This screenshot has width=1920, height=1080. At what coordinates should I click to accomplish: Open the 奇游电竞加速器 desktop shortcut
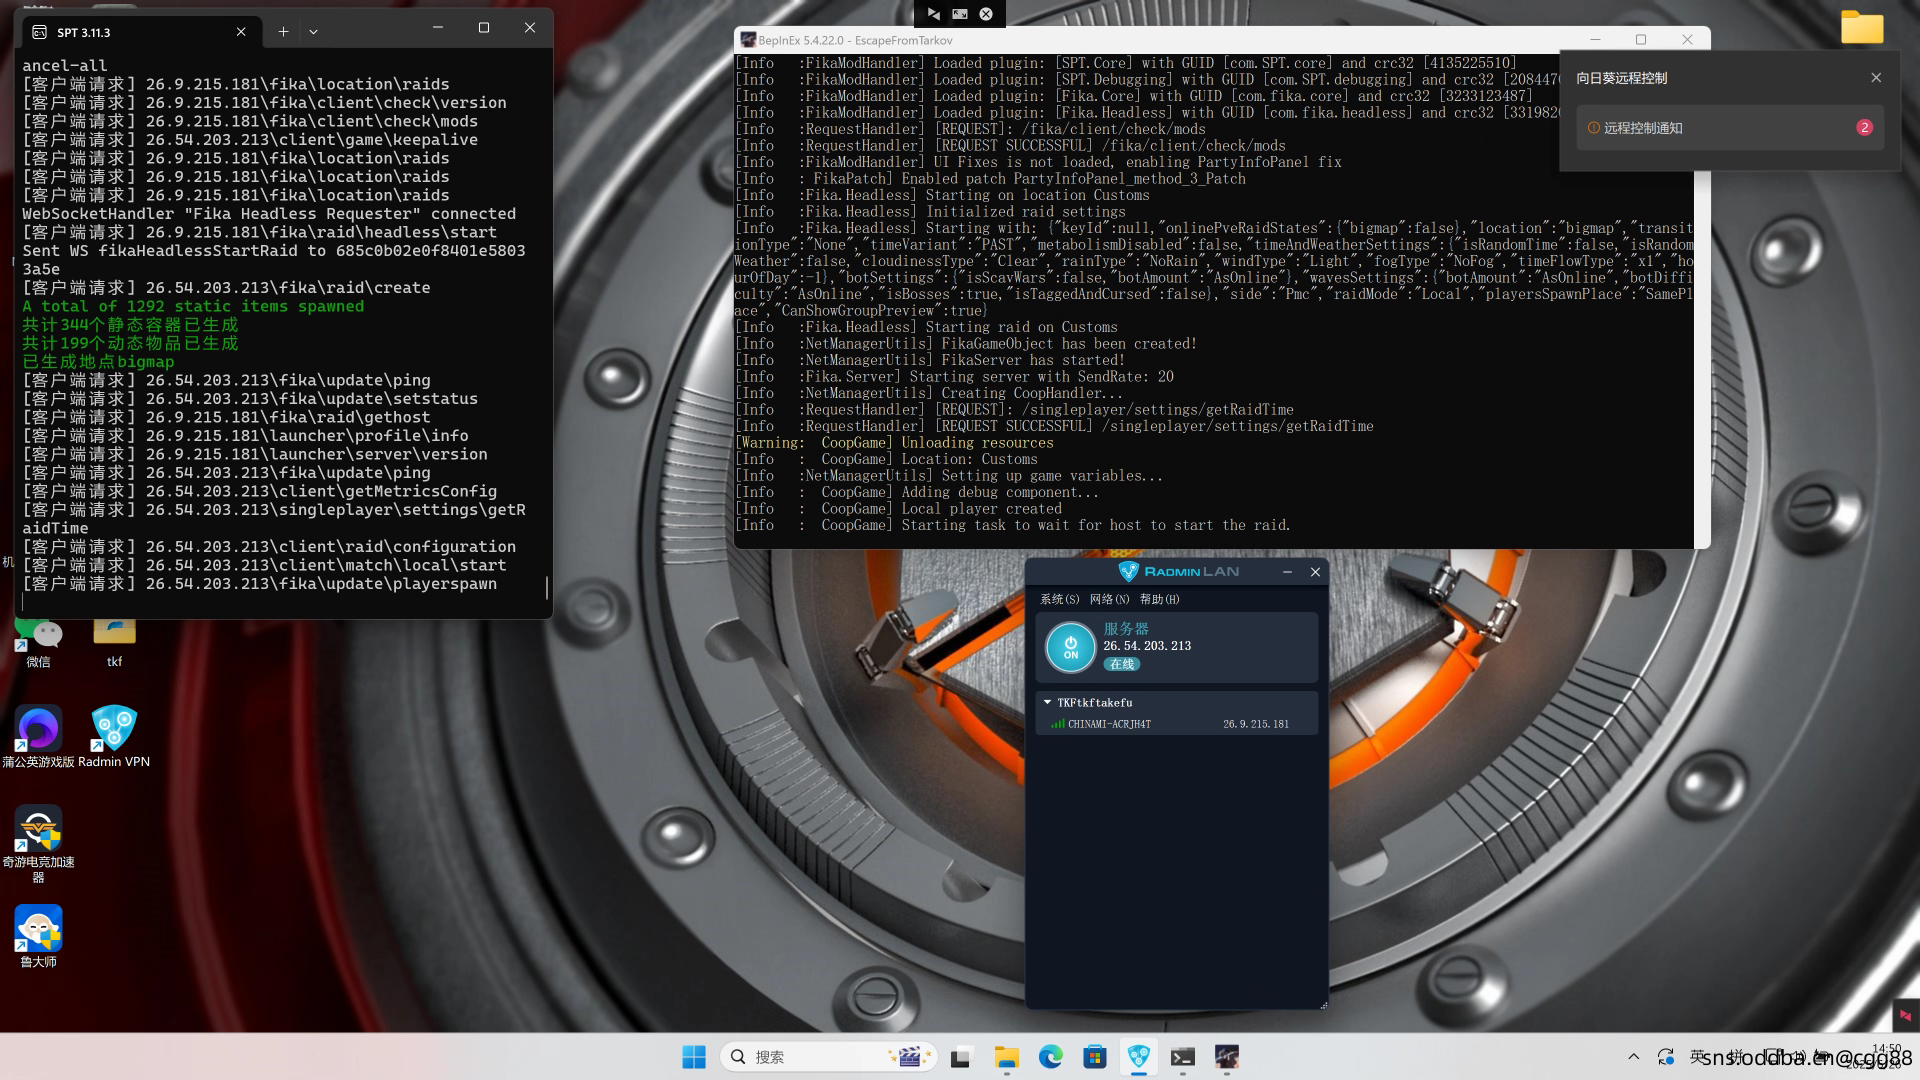[x=38, y=844]
